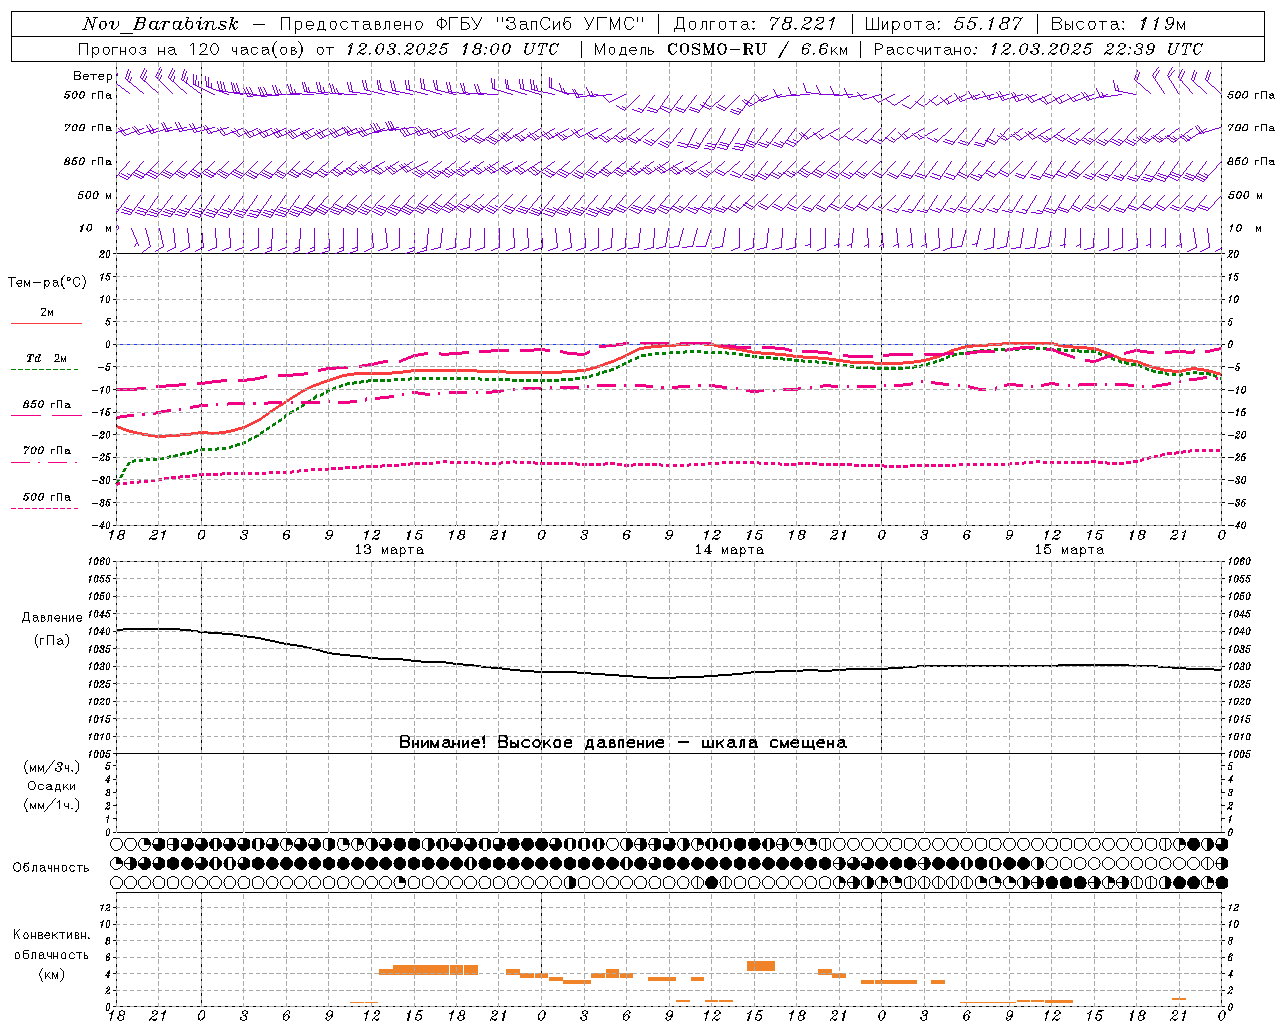
Task: Click the Конвективн. convective cloud label
Action: [51, 935]
